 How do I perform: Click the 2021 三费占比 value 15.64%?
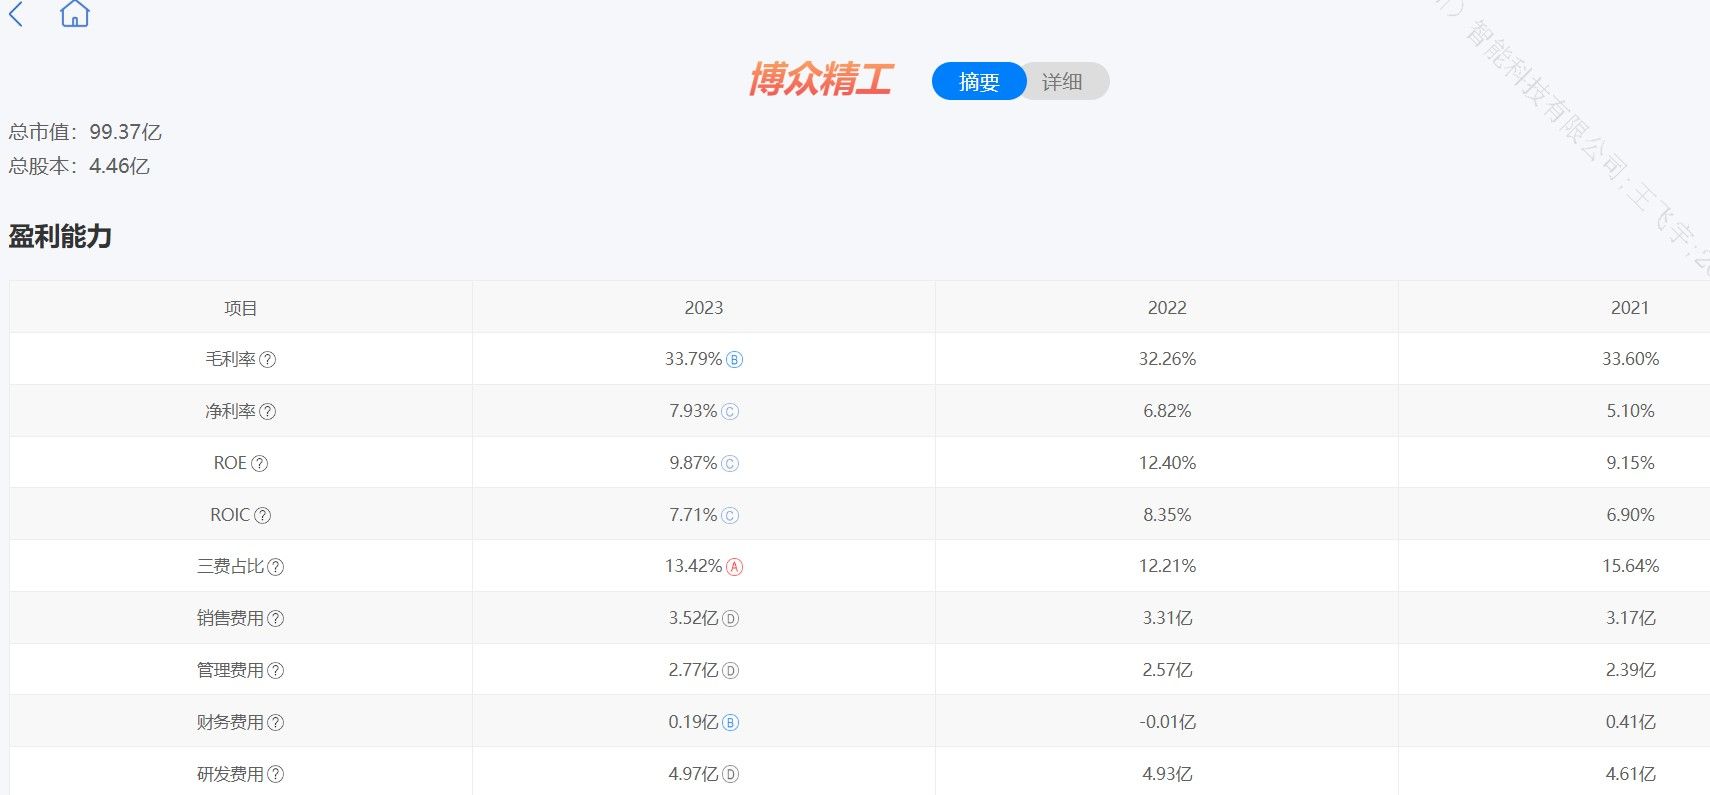(x=1630, y=566)
